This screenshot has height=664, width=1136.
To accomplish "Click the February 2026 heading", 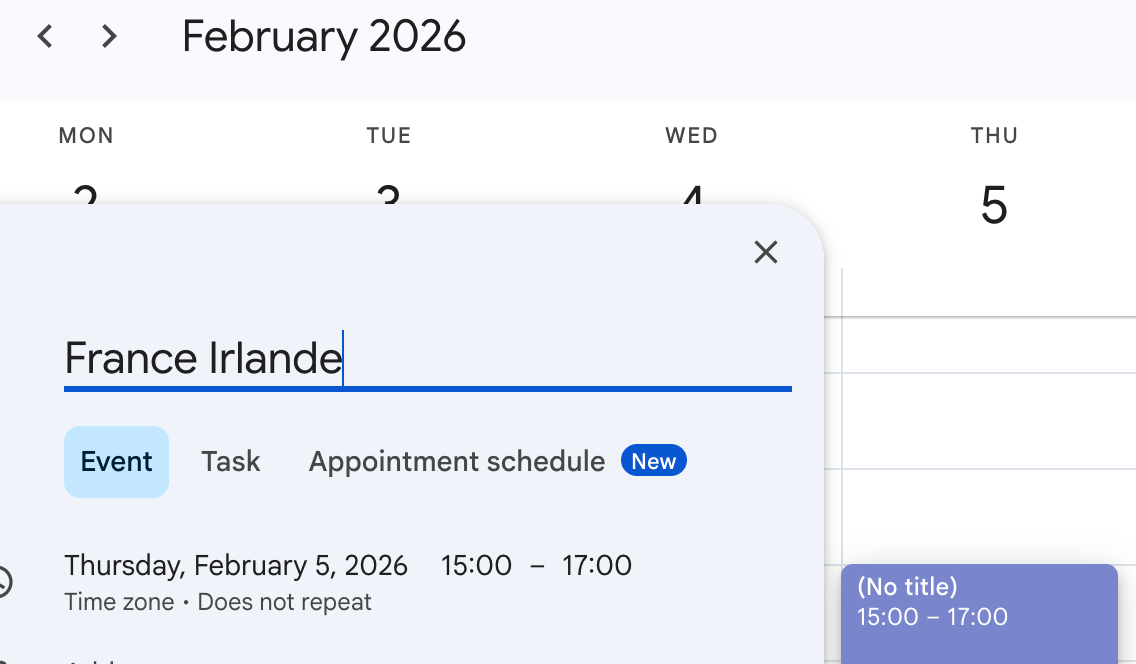I will (x=324, y=37).
